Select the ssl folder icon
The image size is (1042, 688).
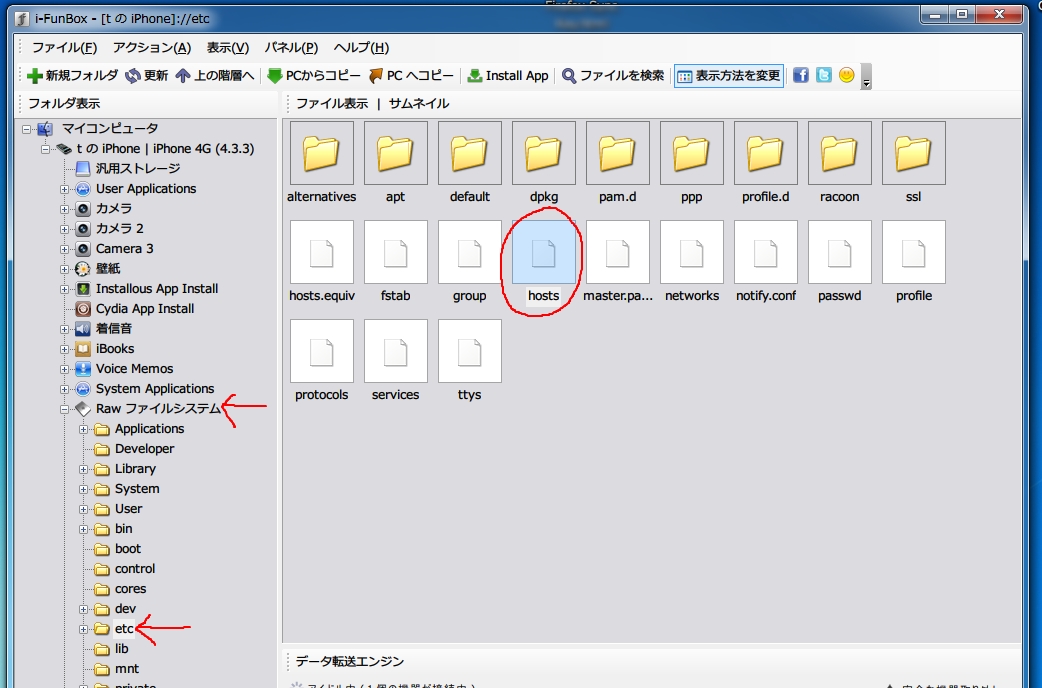(914, 153)
